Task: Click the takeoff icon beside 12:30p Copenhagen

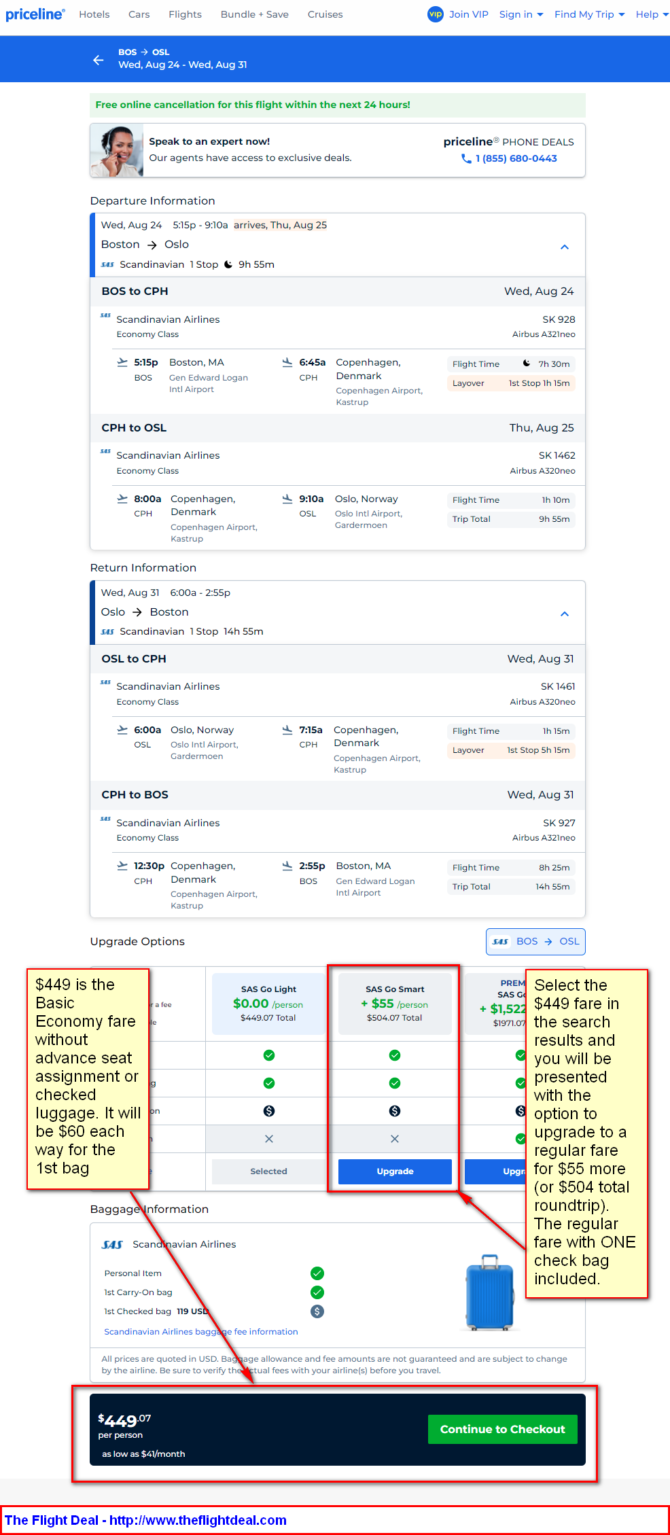Action: point(123,865)
